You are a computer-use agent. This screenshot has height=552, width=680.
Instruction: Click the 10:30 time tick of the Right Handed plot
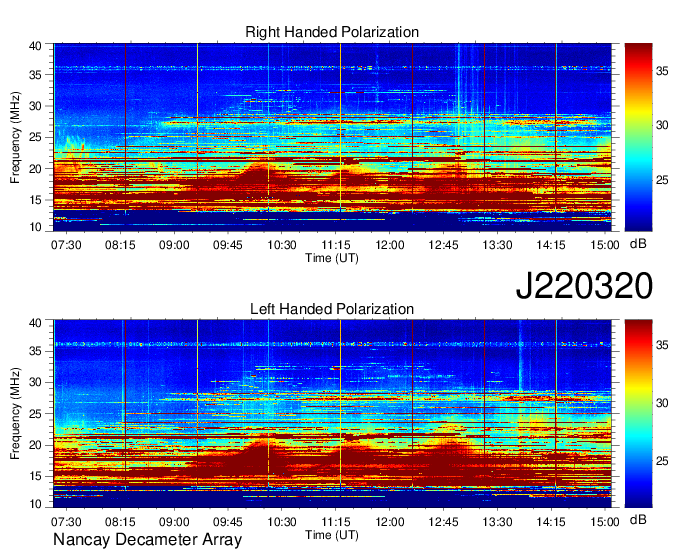[x=281, y=245]
